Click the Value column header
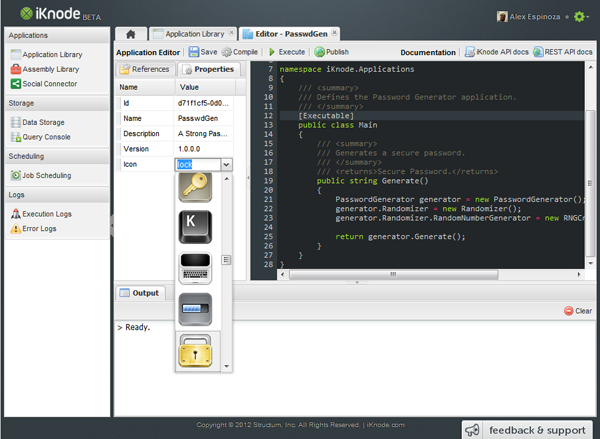This screenshot has height=439, width=600. (205, 87)
